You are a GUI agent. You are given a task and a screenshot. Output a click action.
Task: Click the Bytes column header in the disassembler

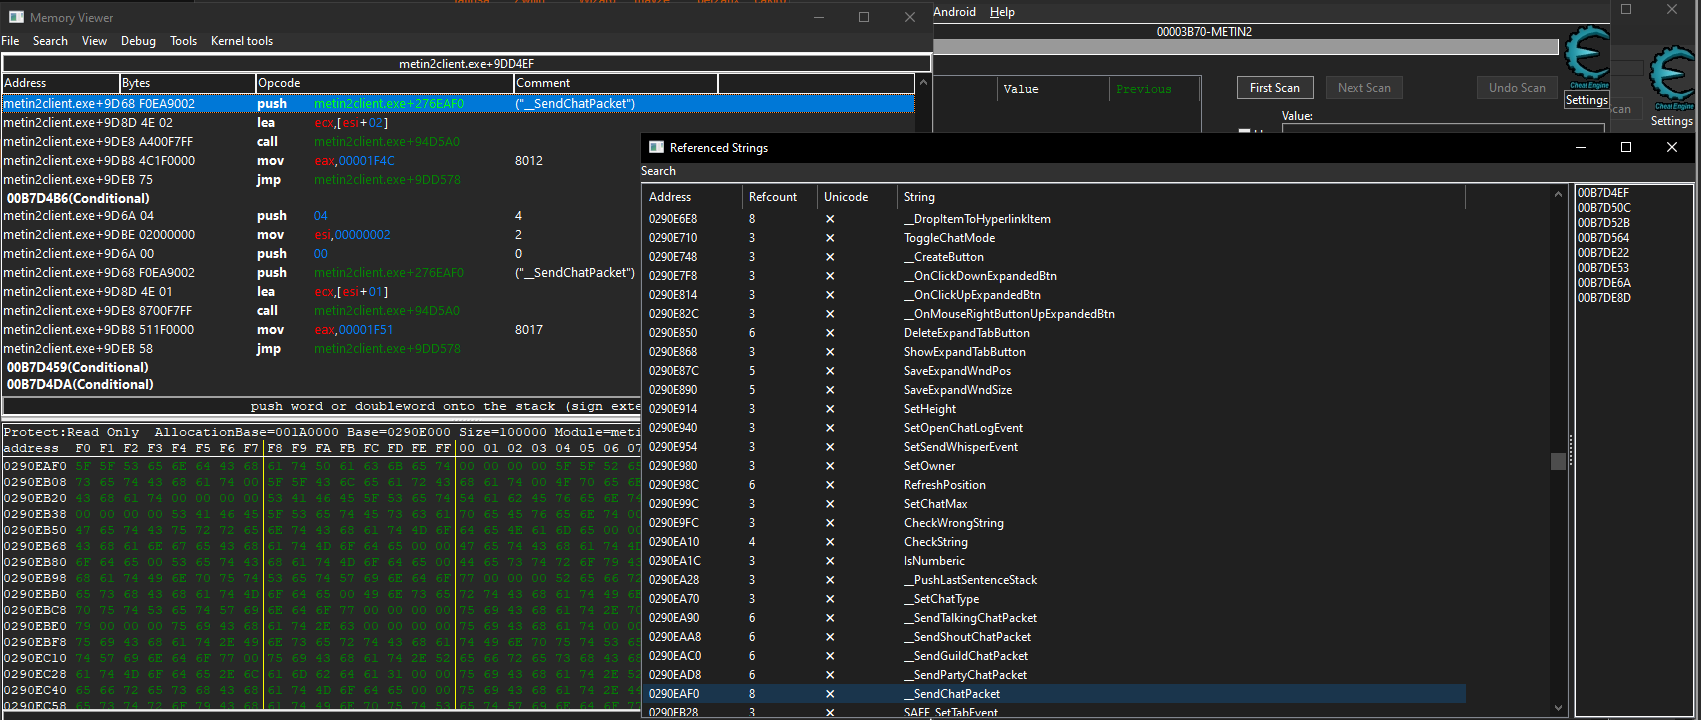click(188, 83)
